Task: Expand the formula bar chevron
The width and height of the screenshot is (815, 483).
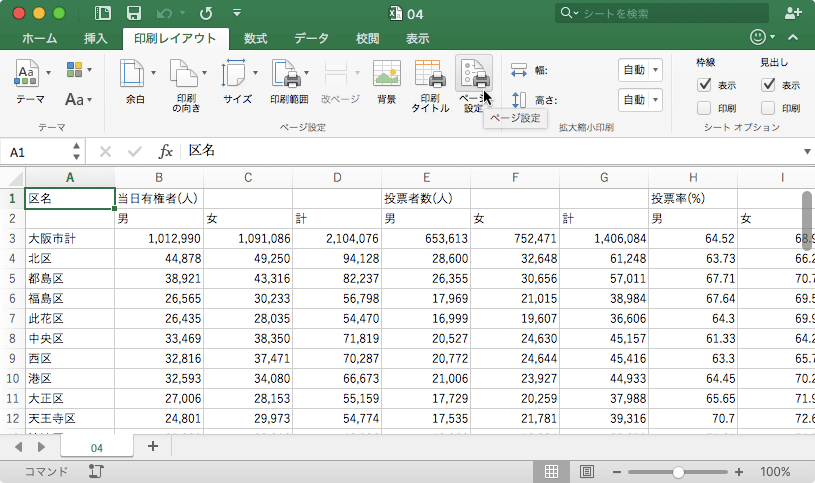Action: point(807,152)
